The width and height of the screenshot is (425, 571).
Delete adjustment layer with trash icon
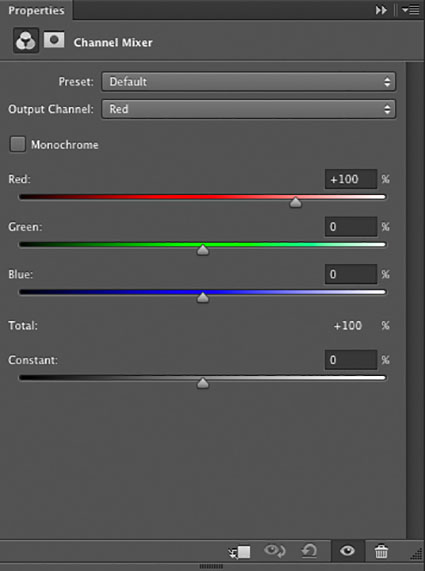[x=381, y=551]
